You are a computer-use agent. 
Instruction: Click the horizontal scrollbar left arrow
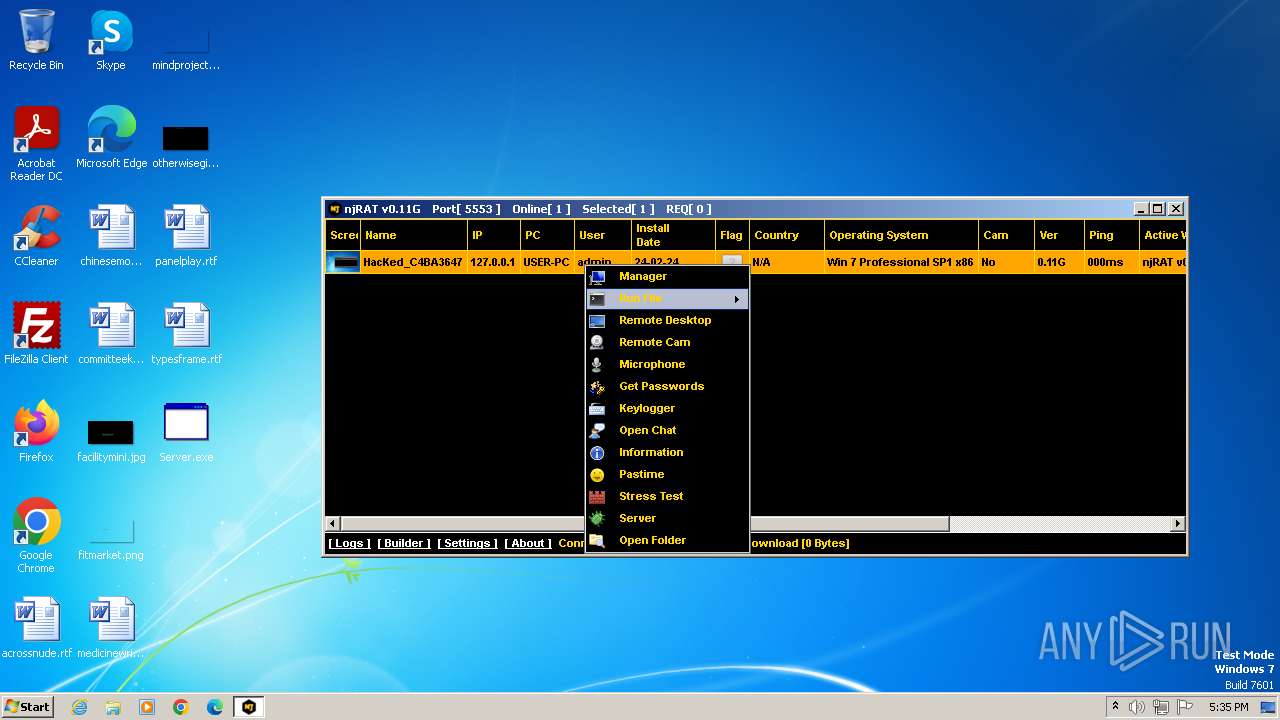[334, 524]
